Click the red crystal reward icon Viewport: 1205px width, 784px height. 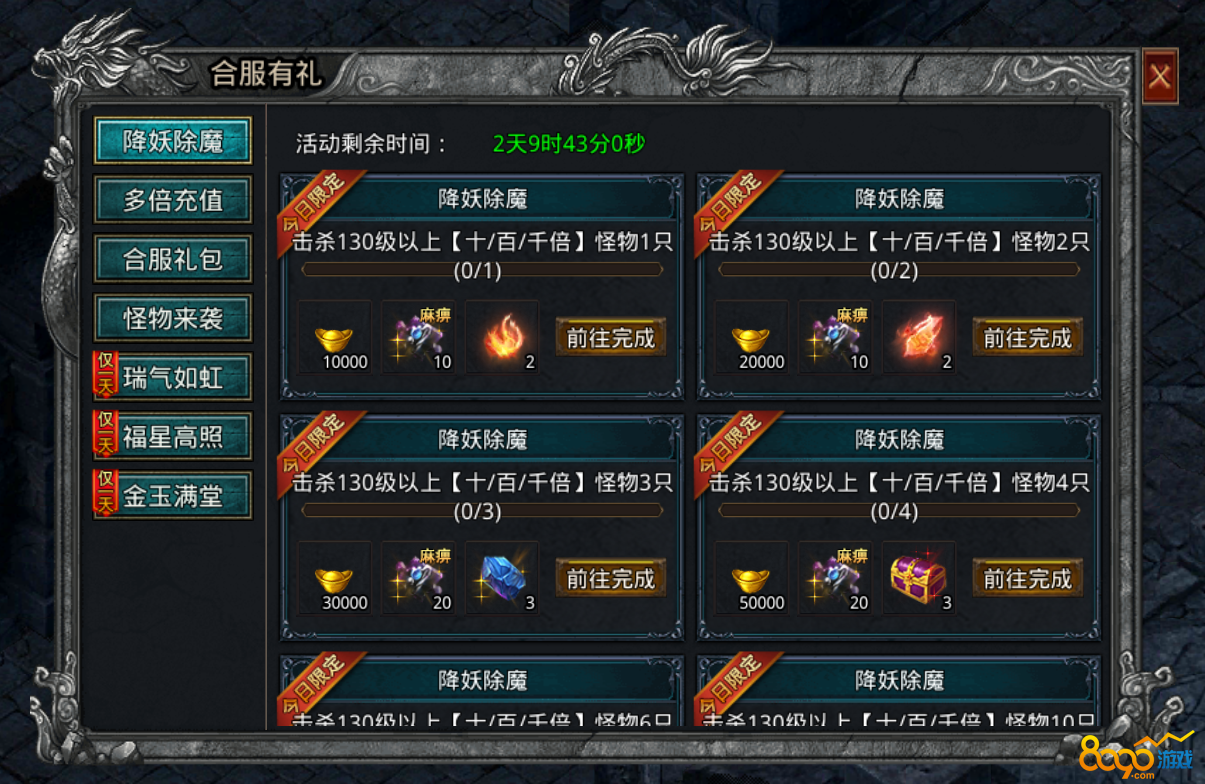tap(919, 337)
